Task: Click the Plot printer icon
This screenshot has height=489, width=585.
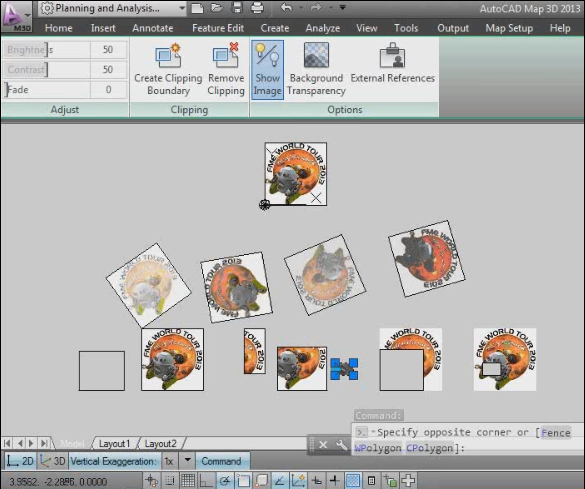Action: 257,8
